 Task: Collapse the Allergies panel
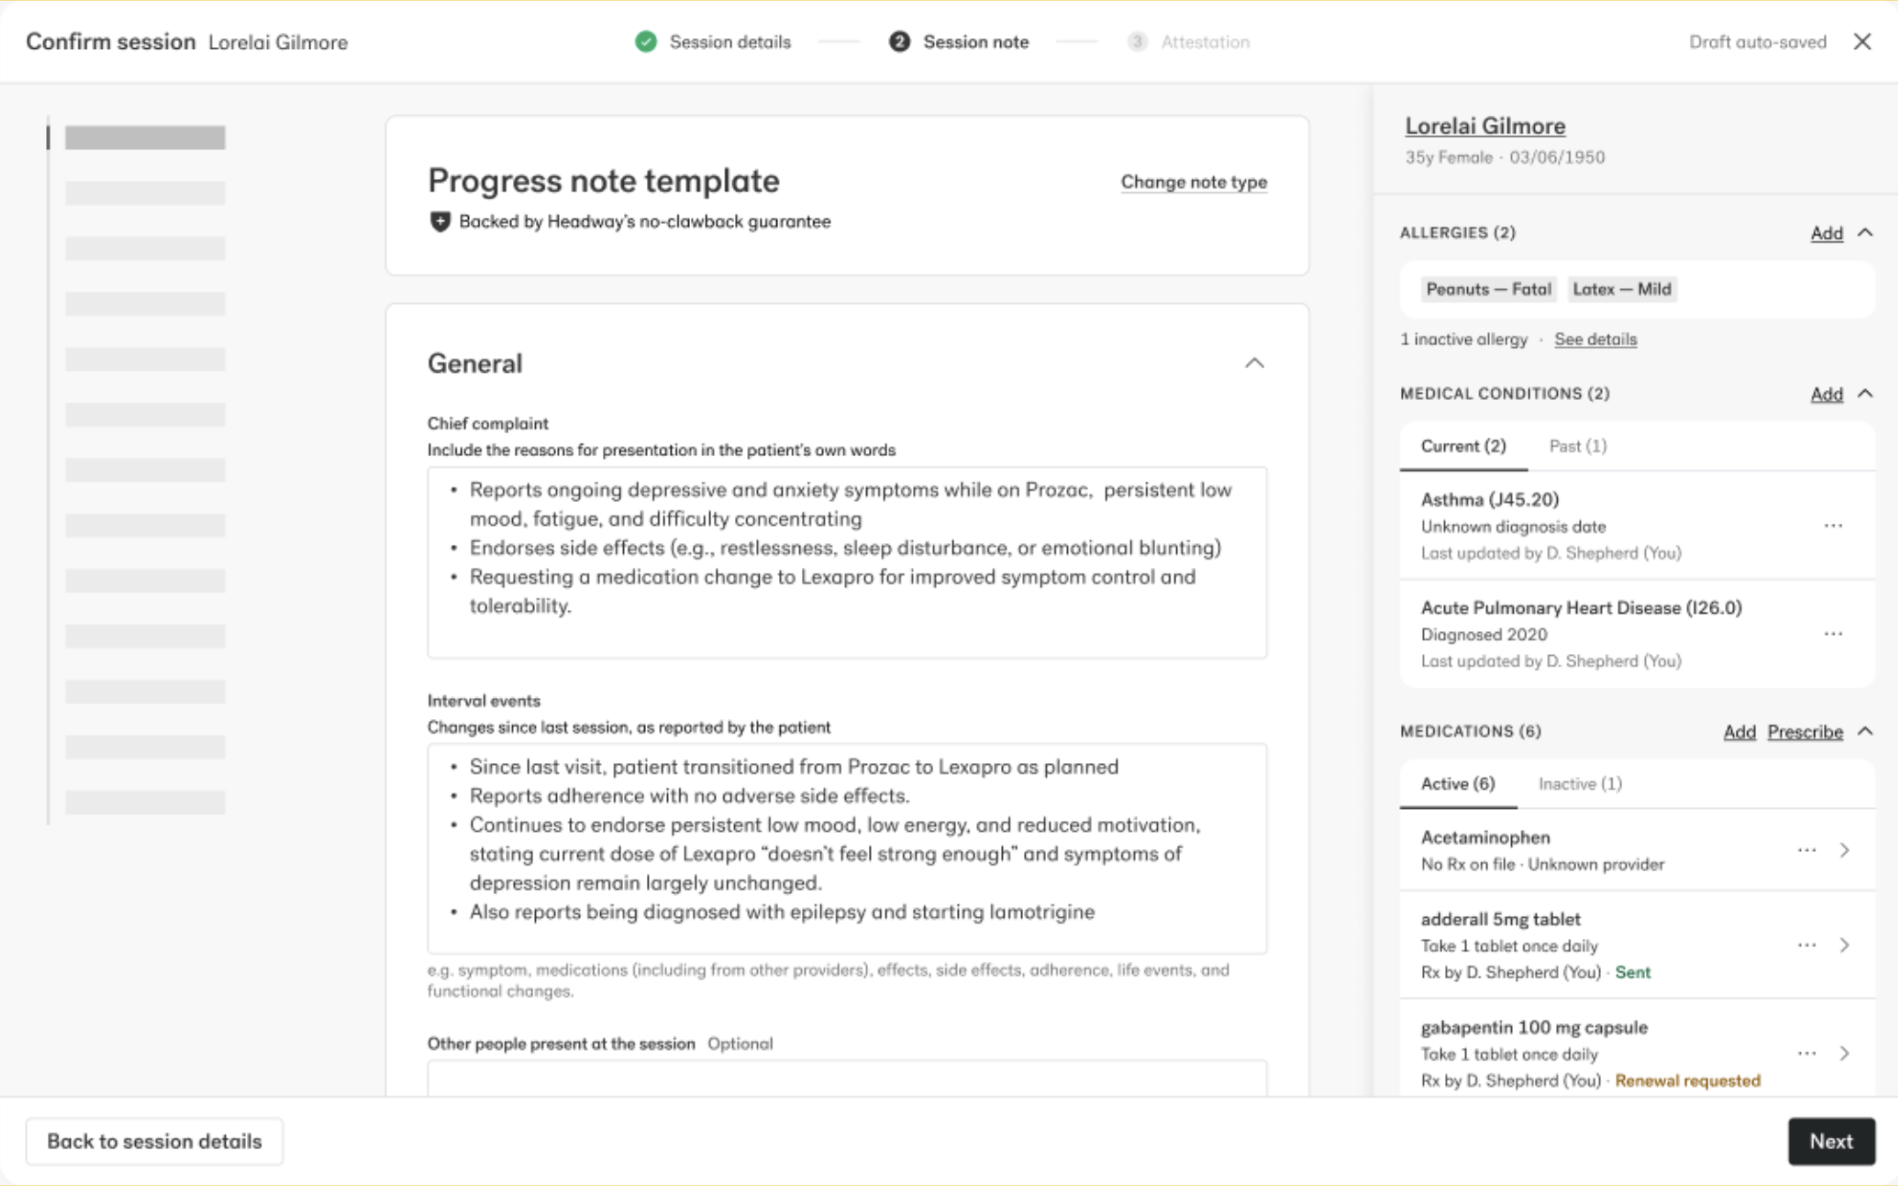click(x=1865, y=232)
